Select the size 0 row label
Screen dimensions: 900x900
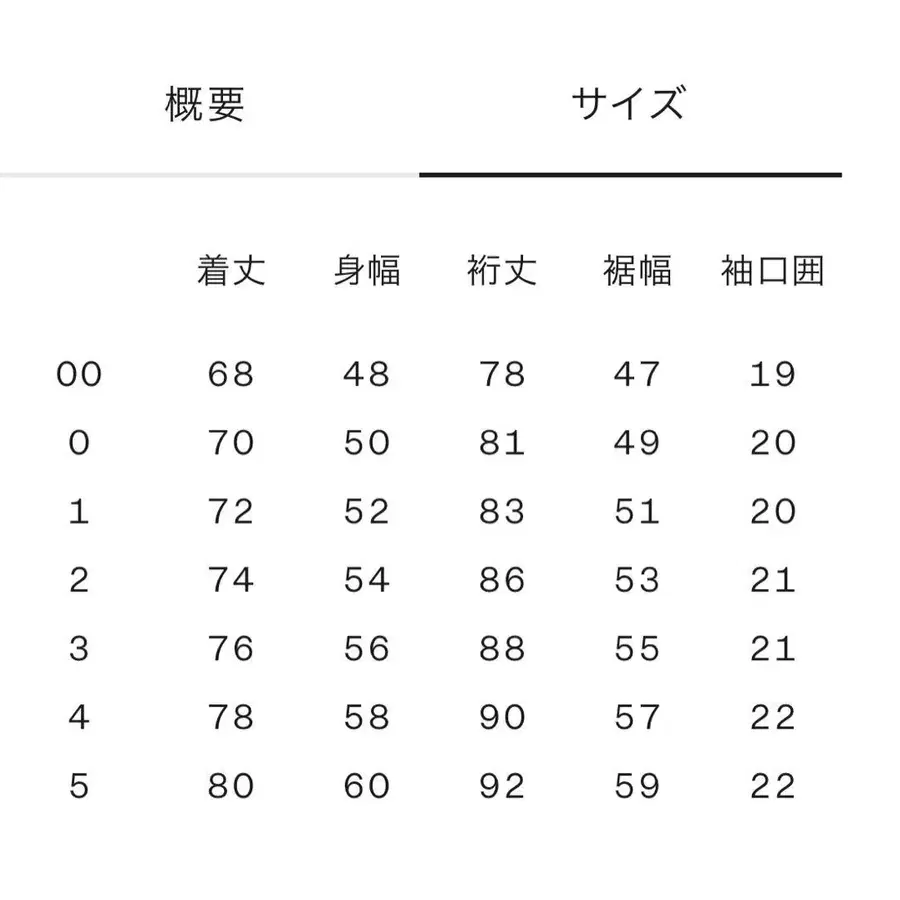click(79, 443)
